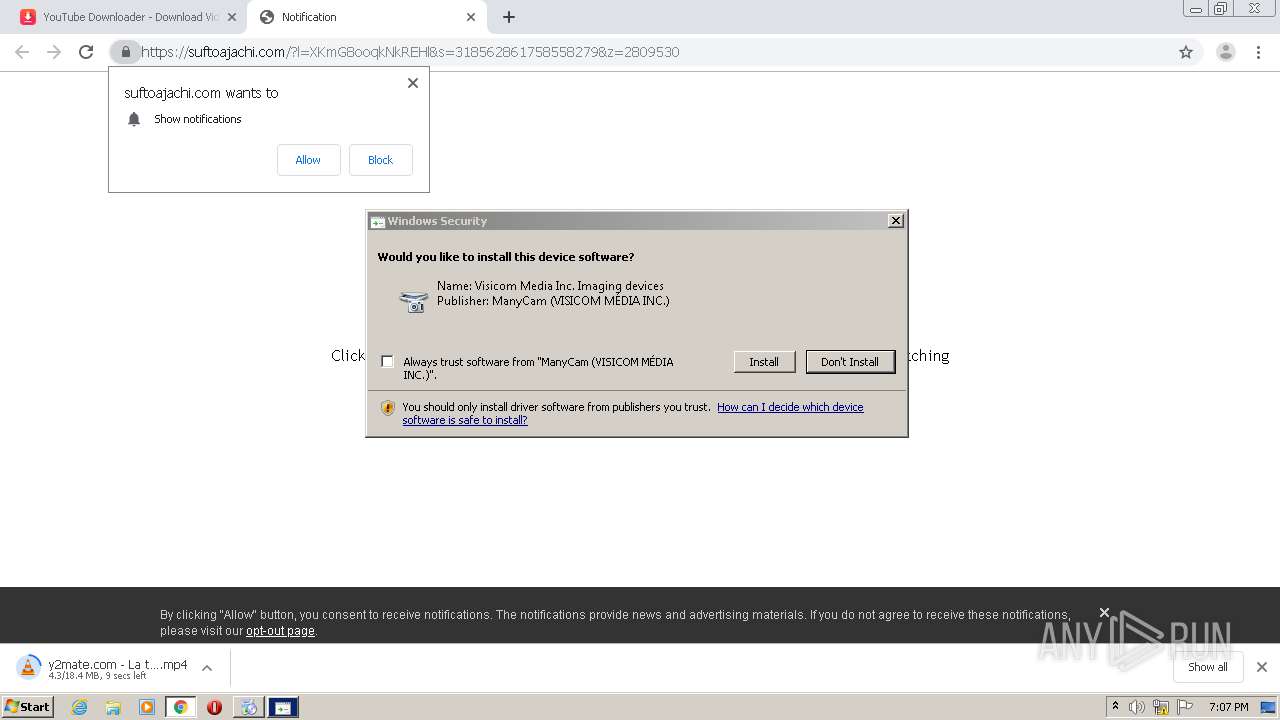Open Opera browser from taskbar
The height and width of the screenshot is (720, 1280).
click(x=214, y=707)
